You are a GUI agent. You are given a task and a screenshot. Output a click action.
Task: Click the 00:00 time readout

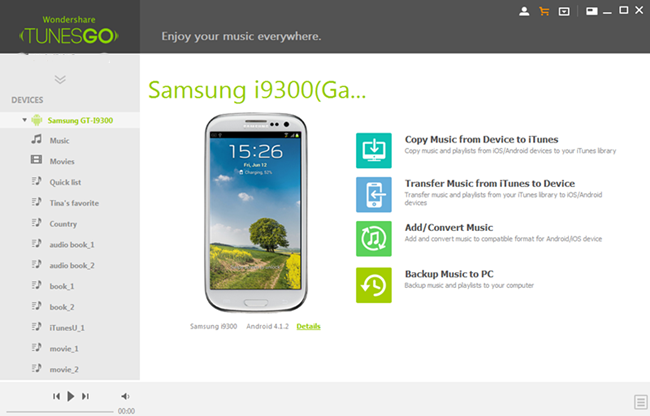[126, 411]
